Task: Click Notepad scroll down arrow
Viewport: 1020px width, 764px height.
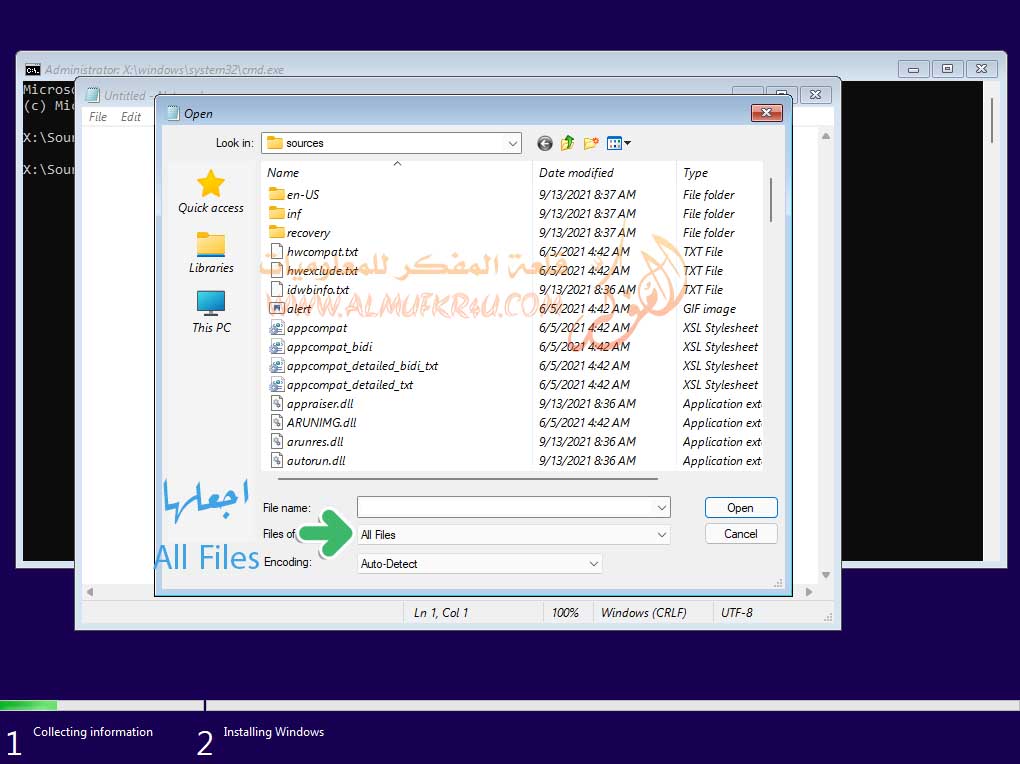Action: tap(825, 575)
